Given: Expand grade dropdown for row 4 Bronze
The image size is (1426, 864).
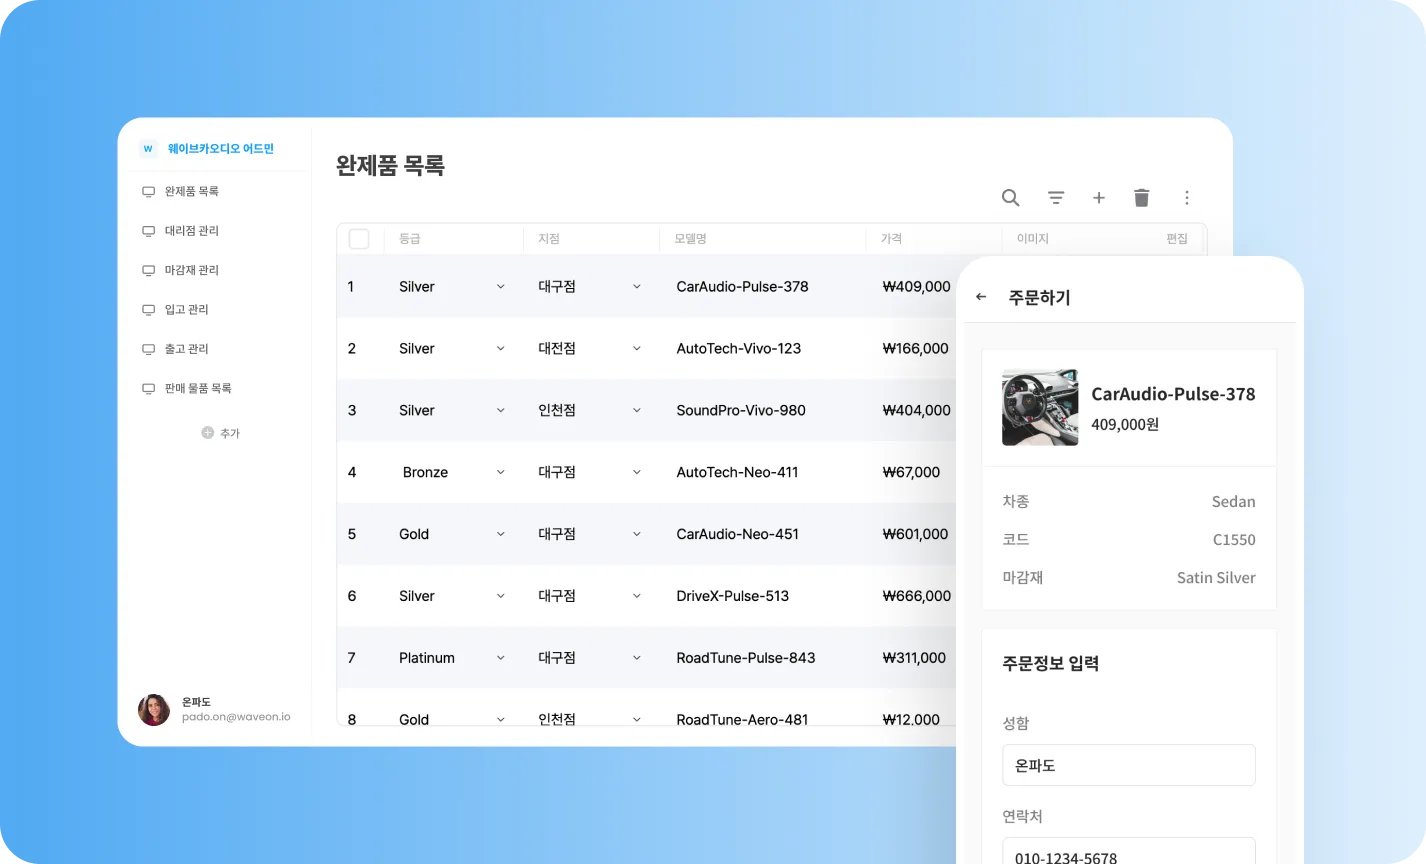Looking at the screenshot, I should pos(501,472).
